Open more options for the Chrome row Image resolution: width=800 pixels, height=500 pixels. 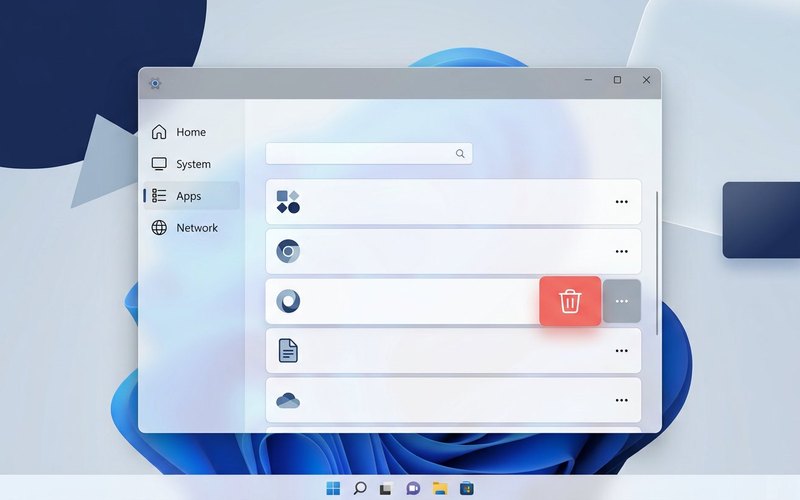pyautogui.click(x=621, y=252)
